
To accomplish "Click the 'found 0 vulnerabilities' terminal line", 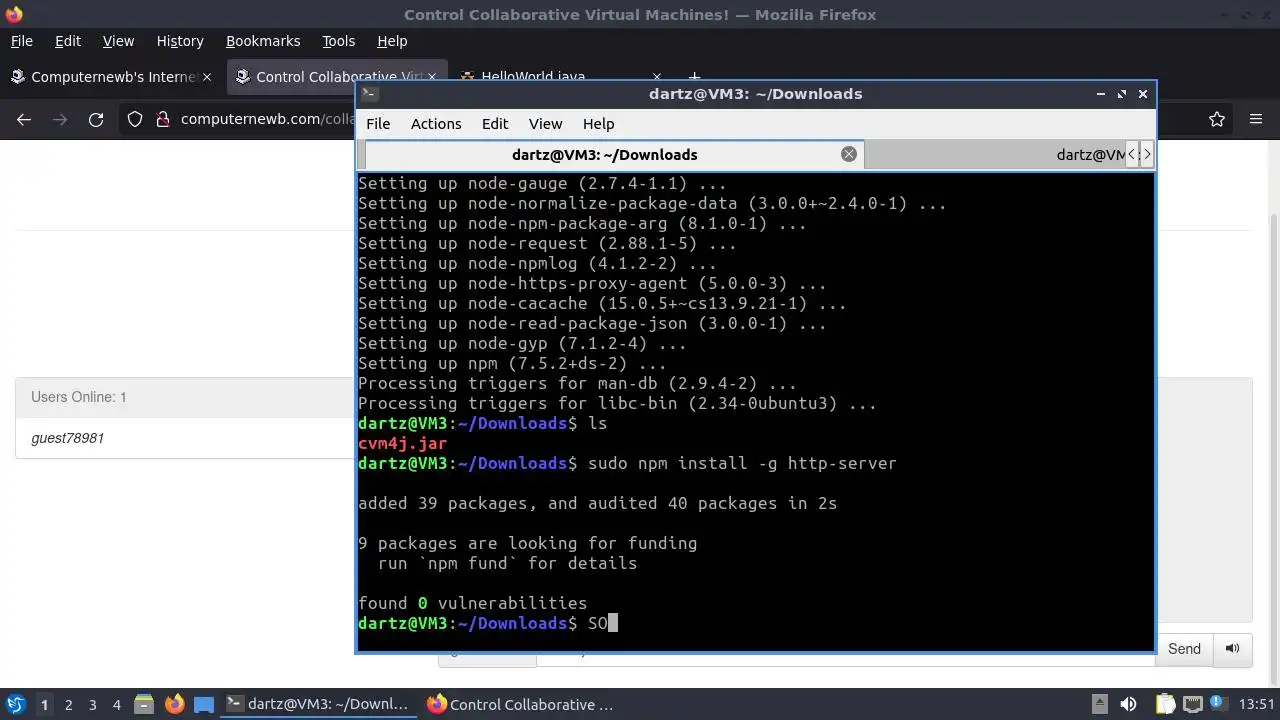I will click(472, 603).
